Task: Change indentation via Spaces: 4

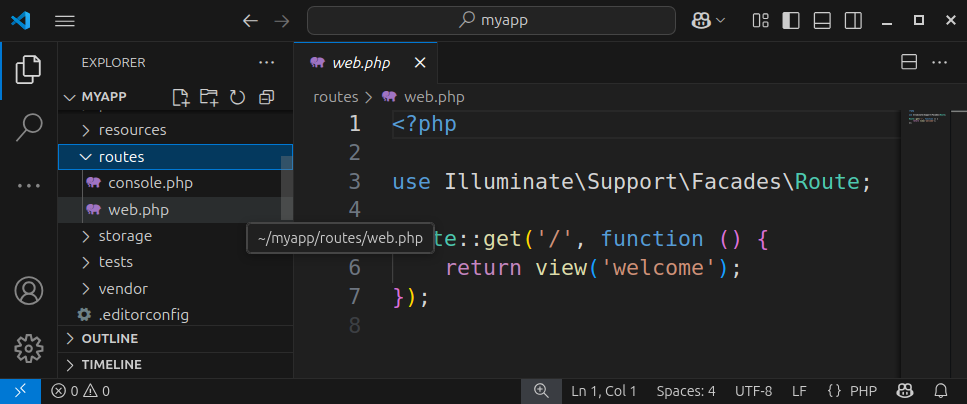Action: point(686,391)
